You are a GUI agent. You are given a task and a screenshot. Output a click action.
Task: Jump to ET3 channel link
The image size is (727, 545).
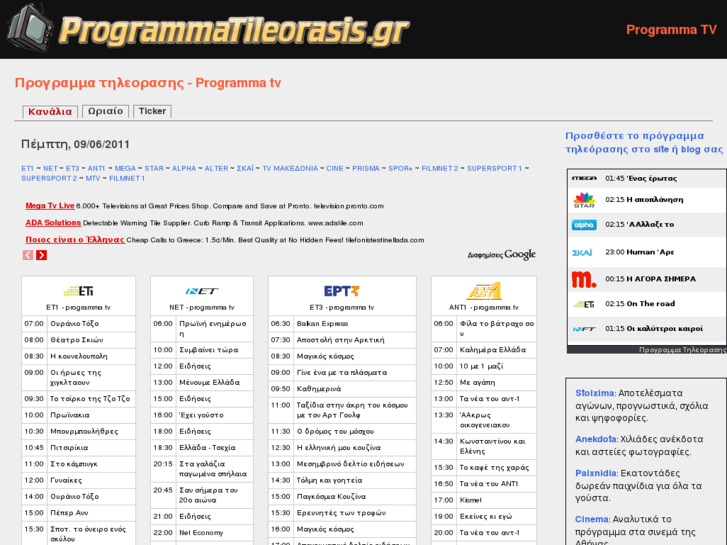(72, 168)
